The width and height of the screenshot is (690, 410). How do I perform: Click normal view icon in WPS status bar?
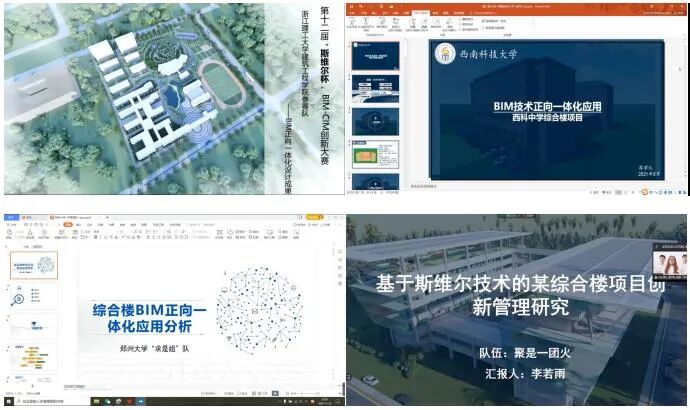tap(253, 393)
